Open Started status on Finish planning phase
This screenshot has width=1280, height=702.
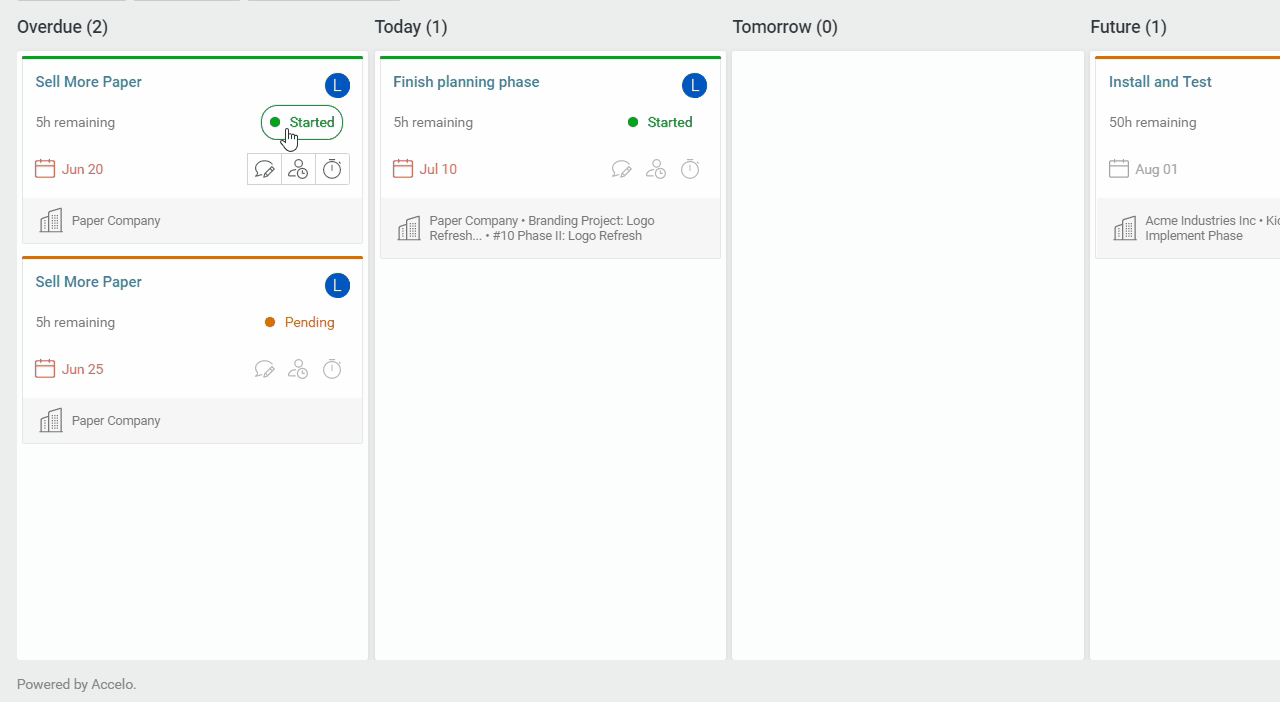point(660,123)
